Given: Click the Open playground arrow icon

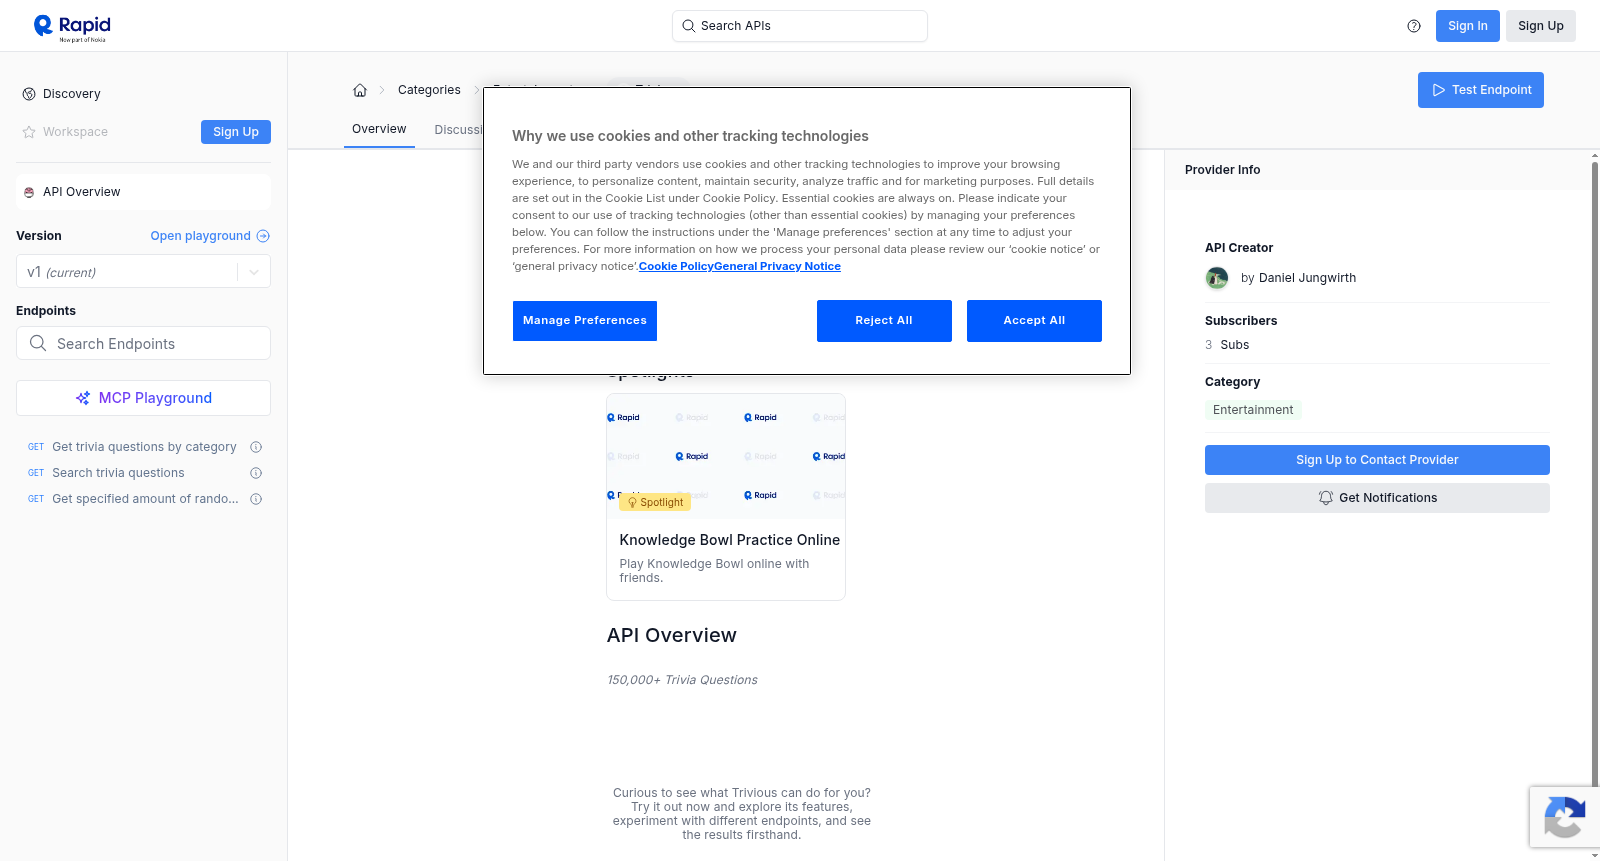Looking at the screenshot, I should click(x=263, y=236).
